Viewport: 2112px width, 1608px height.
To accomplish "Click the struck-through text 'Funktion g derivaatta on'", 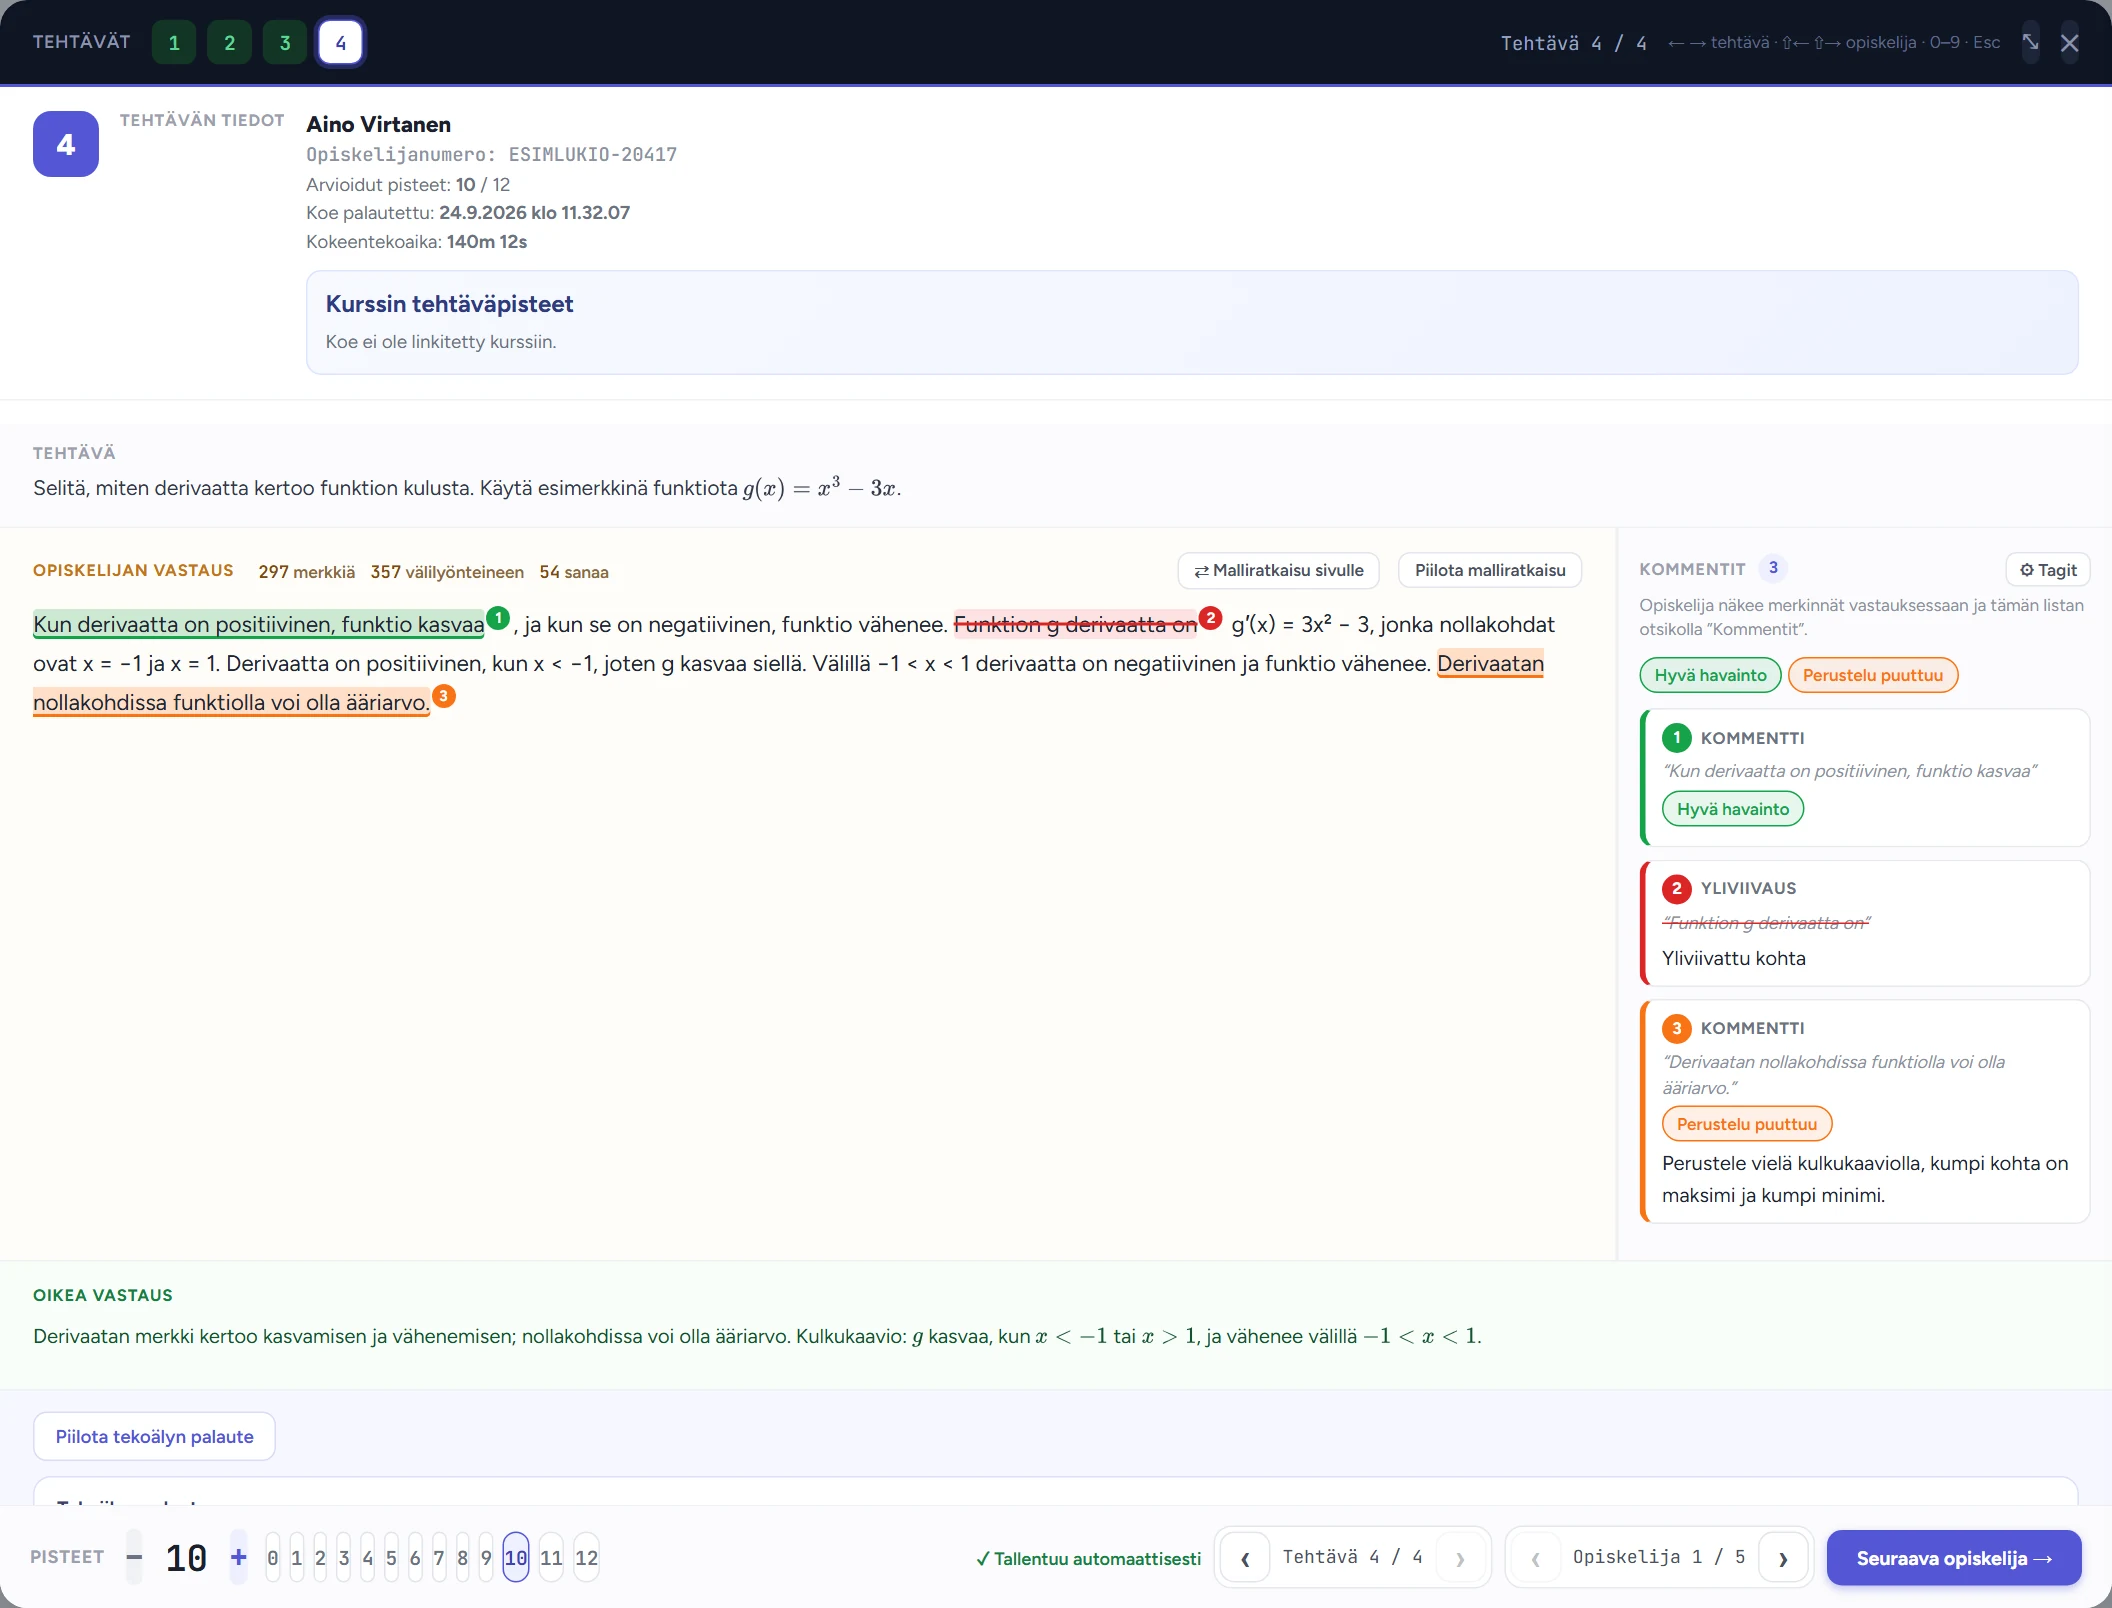I will pyautogui.click(x=1075, y=624).
